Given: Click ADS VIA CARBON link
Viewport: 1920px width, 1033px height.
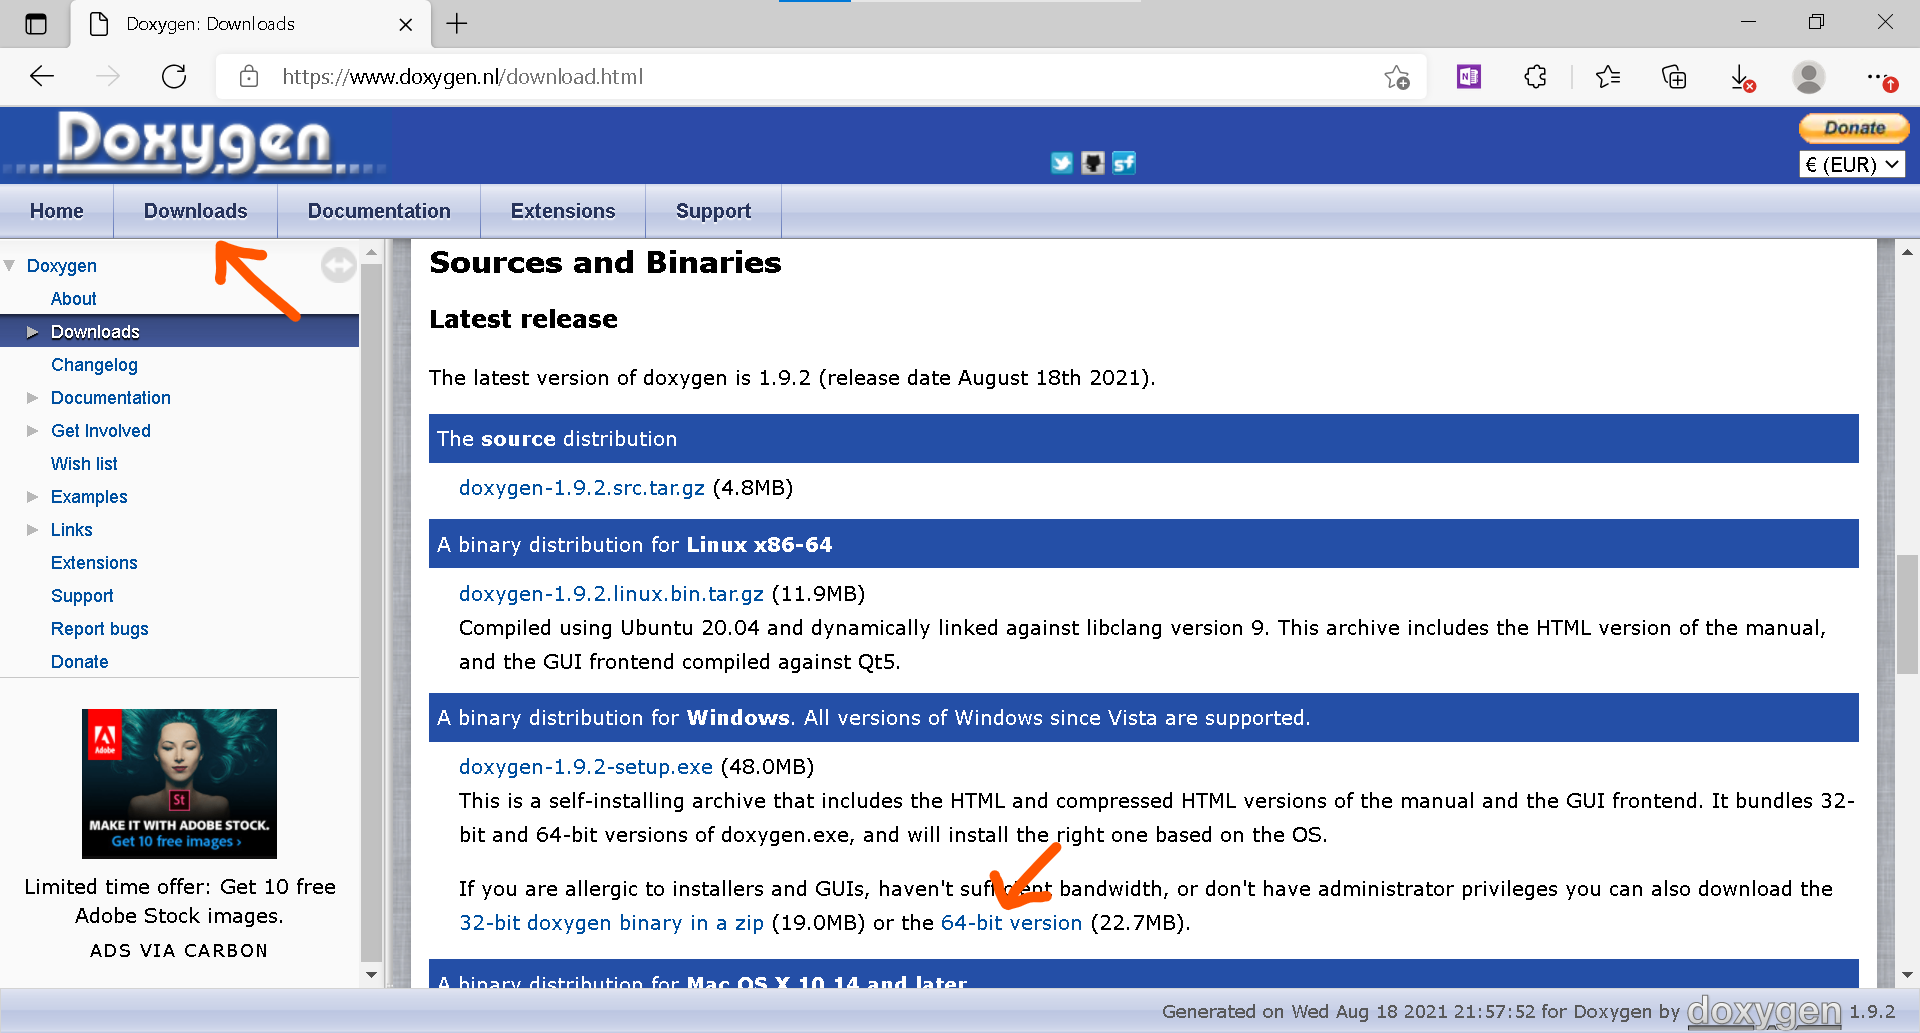Looking at the screenshot, I should [179, 951].
